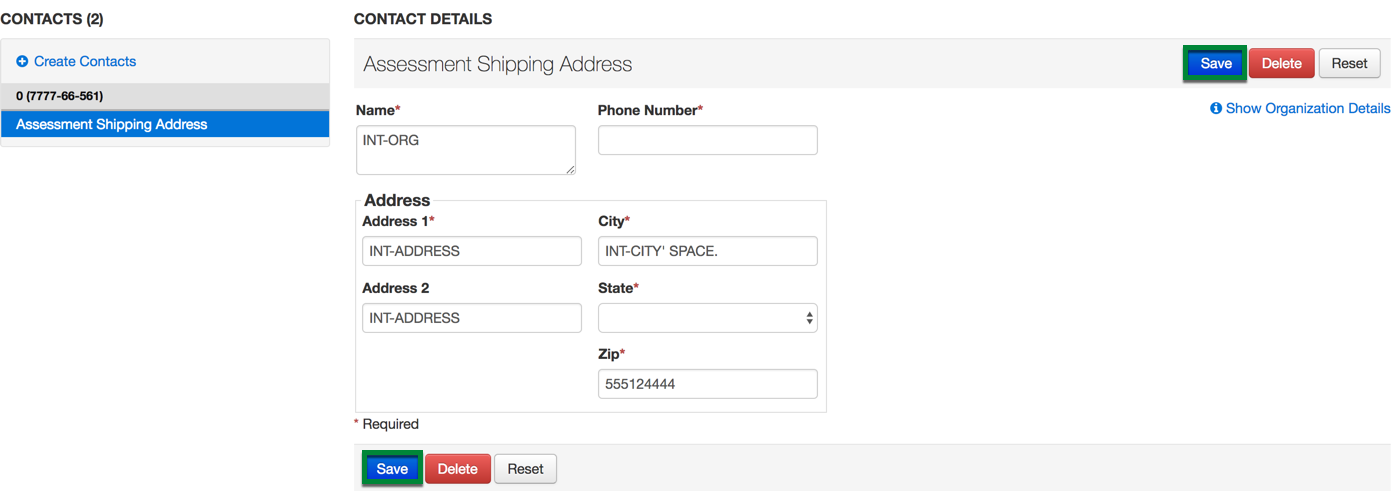
Task: Focus the City input field
Action: tap(707, 251)
